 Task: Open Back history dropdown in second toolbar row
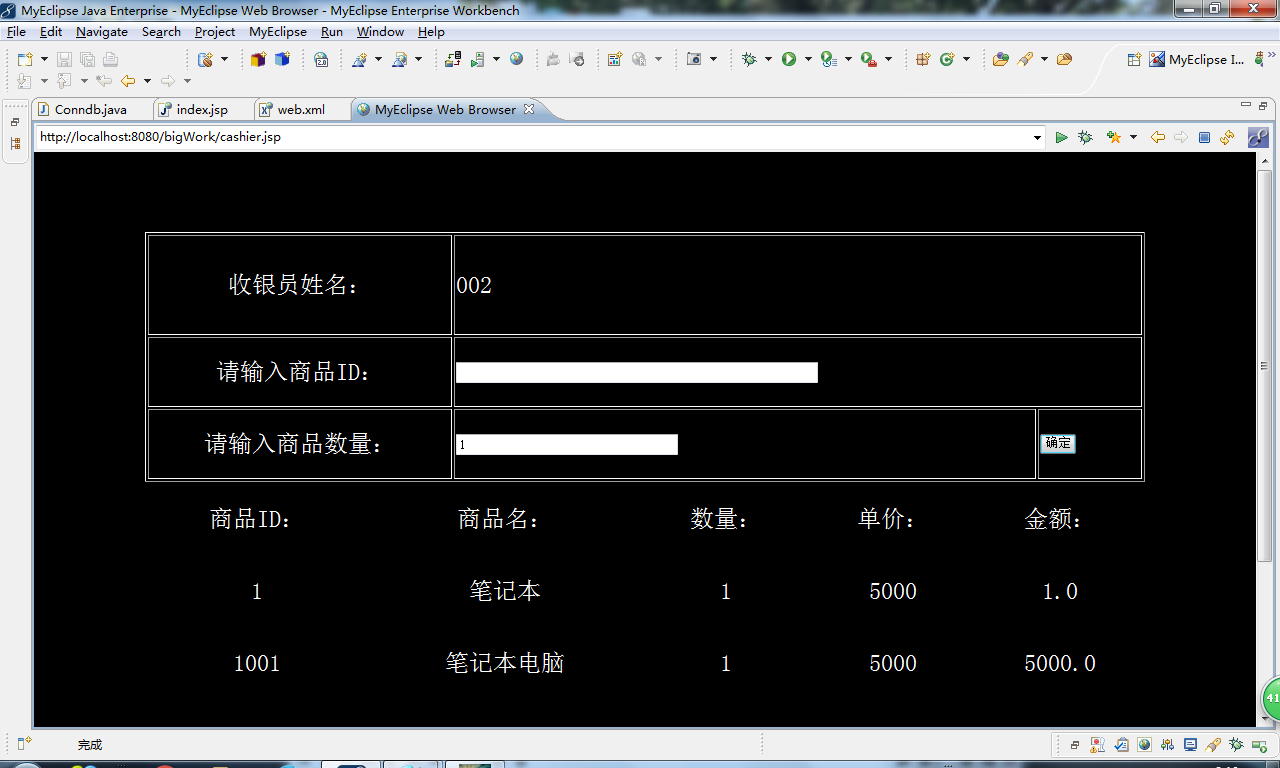pos(147,81)
